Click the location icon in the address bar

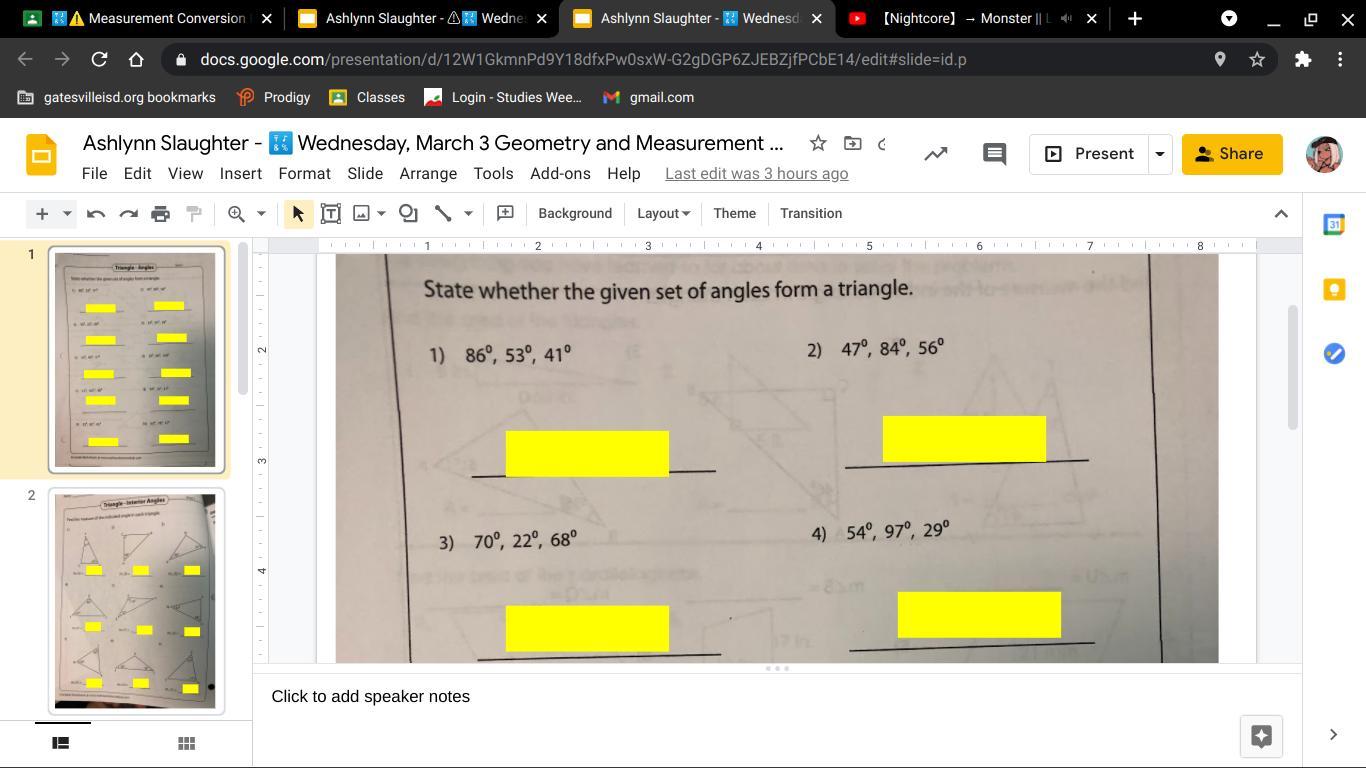1220,60
